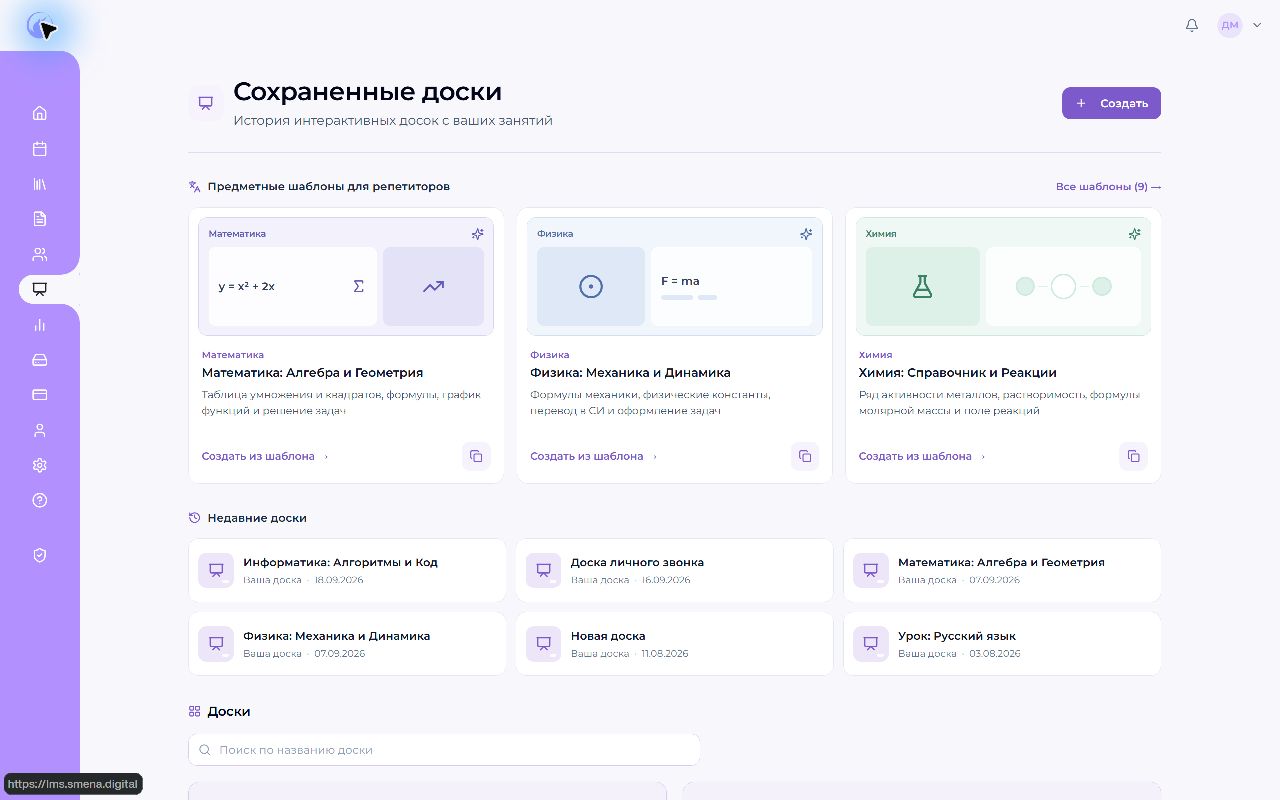The height and width of the screenshot is (800, 1280).
Task: Open the payment card icon in sidebar
Action: coord(40,395)
